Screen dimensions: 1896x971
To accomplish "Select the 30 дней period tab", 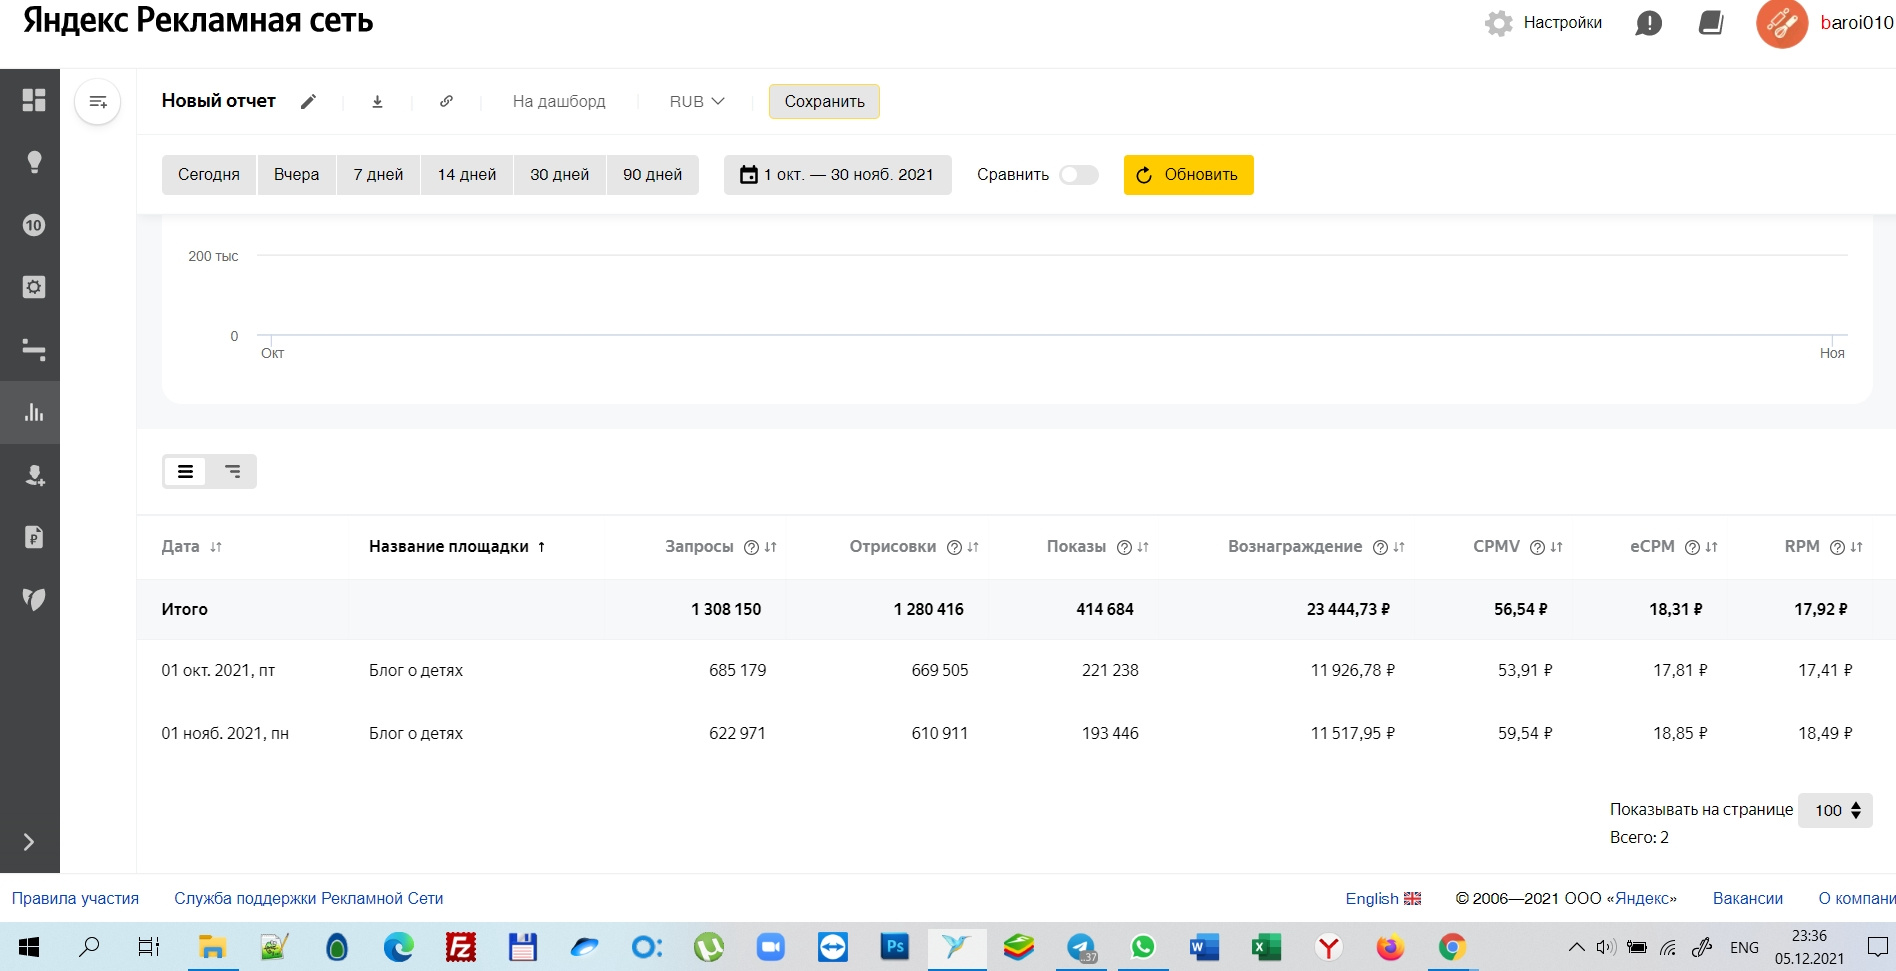I will (x=559, y=175).
